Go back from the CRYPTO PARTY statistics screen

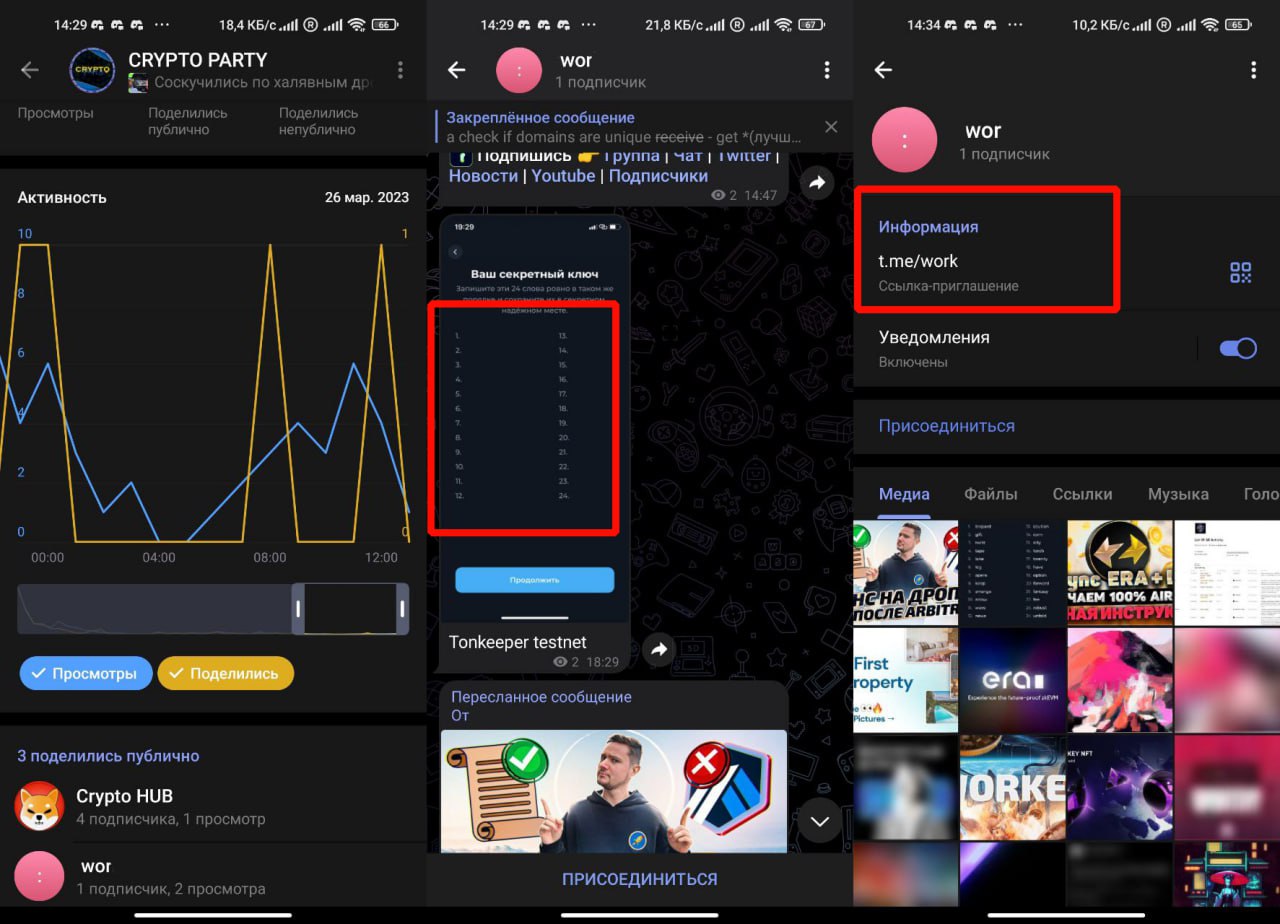[x=30, y=69]
